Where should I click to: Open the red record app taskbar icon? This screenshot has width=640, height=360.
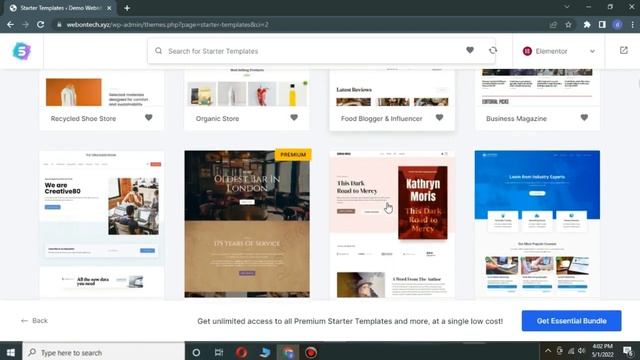[x=311, y=352]
